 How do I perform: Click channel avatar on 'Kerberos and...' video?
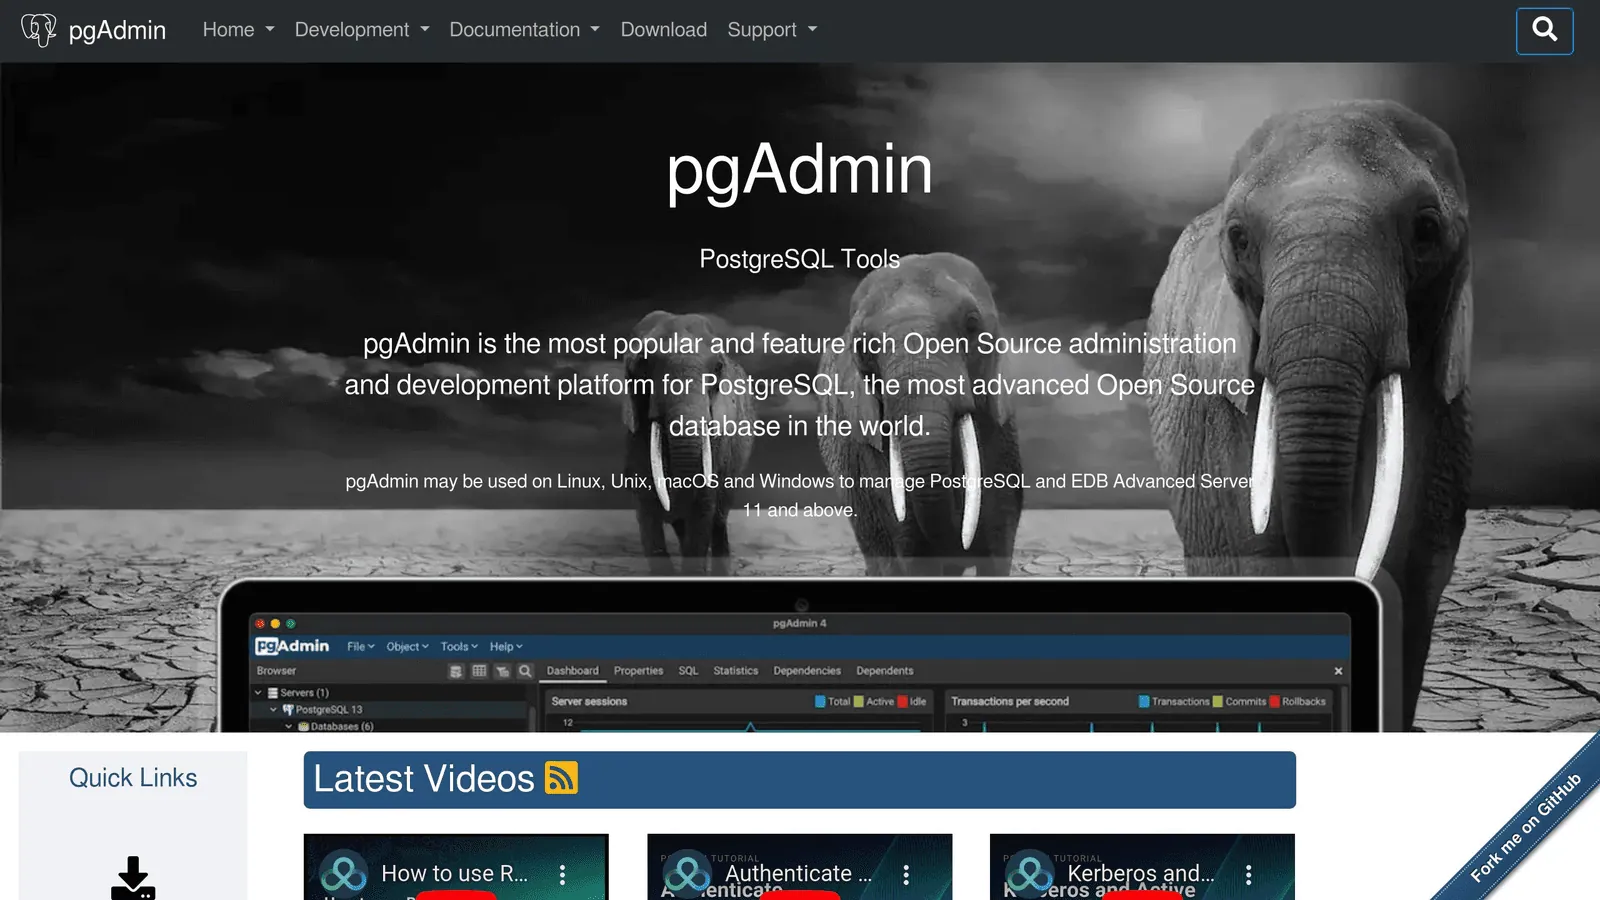(1030, 874)
